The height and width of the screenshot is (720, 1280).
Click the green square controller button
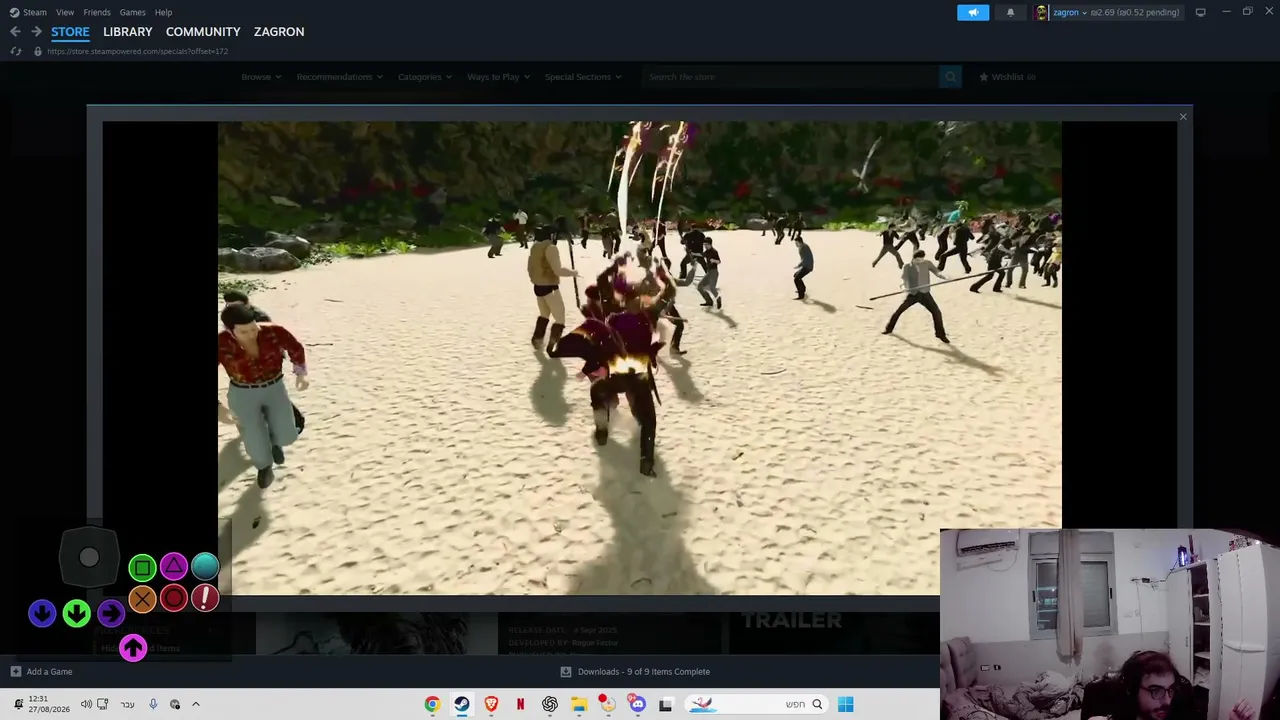coord(142,568)
